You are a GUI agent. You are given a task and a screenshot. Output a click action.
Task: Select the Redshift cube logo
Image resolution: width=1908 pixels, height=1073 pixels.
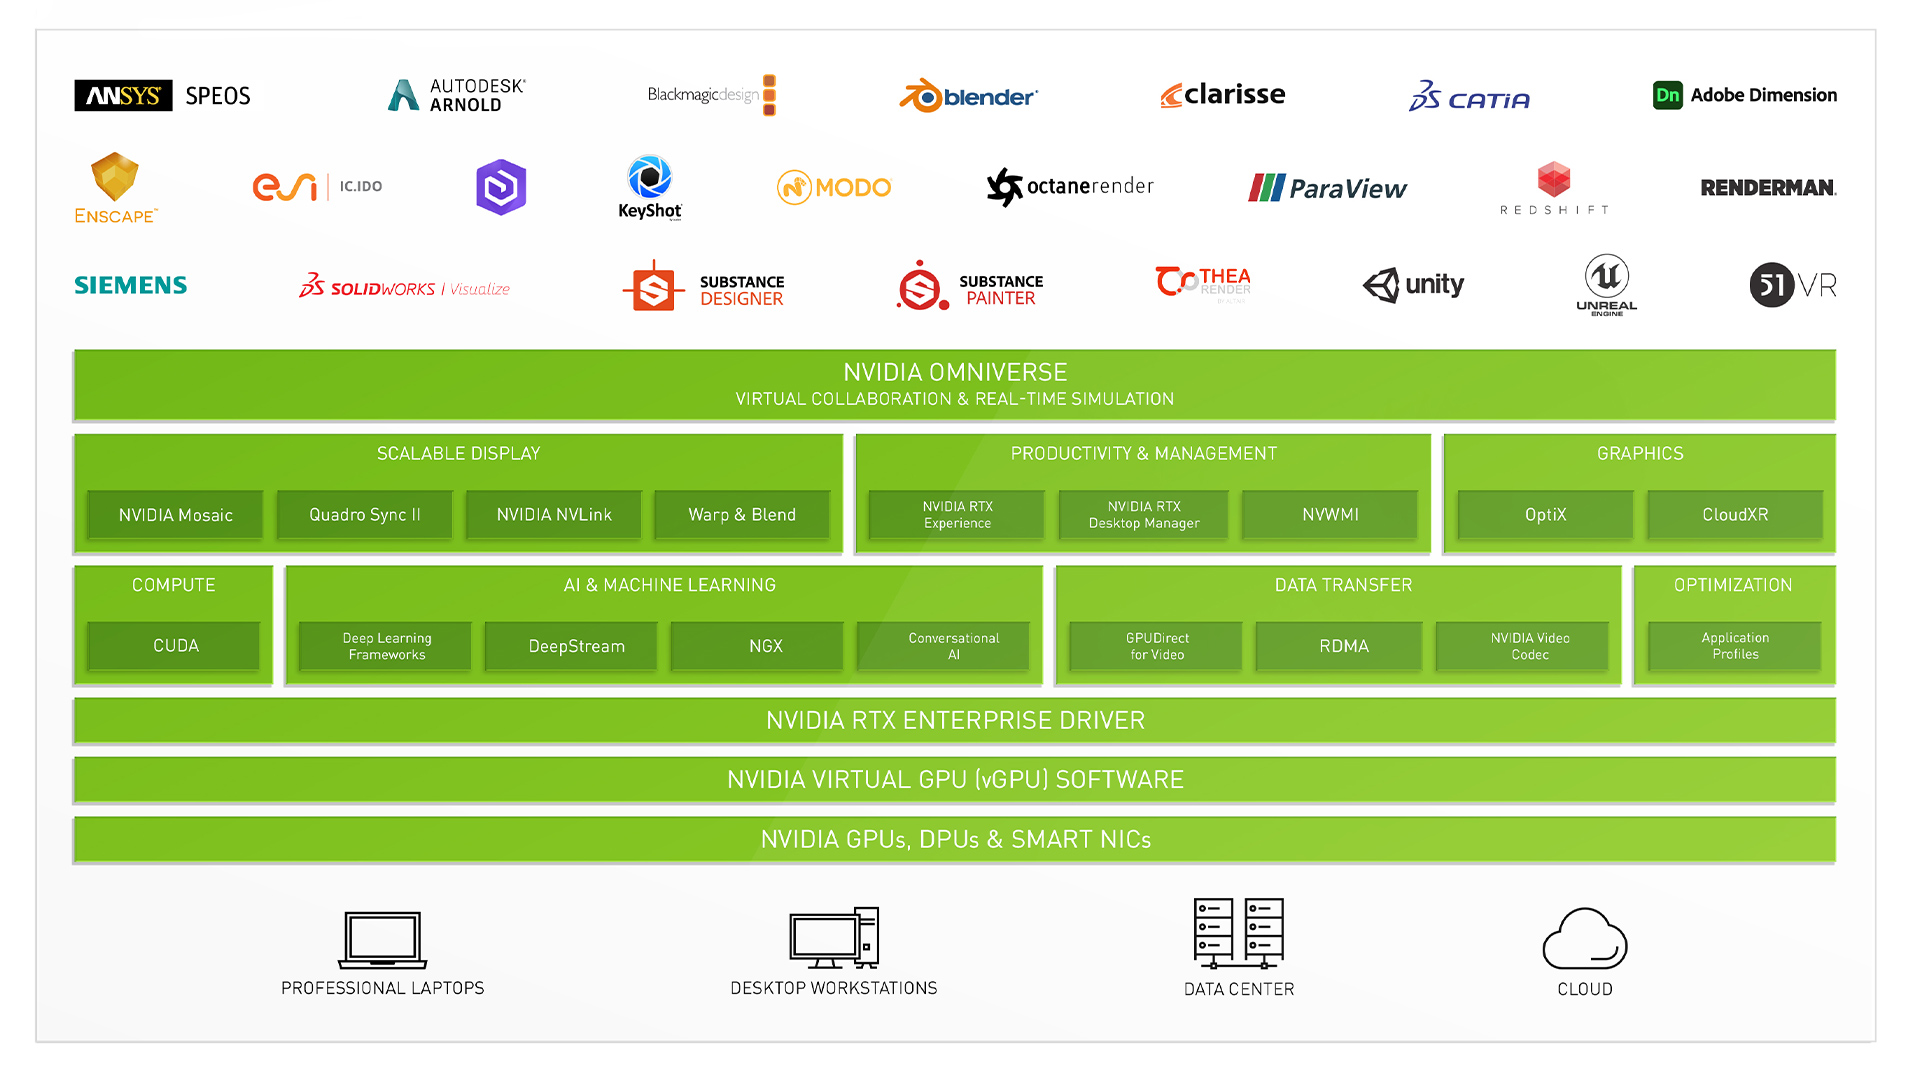1553,180
